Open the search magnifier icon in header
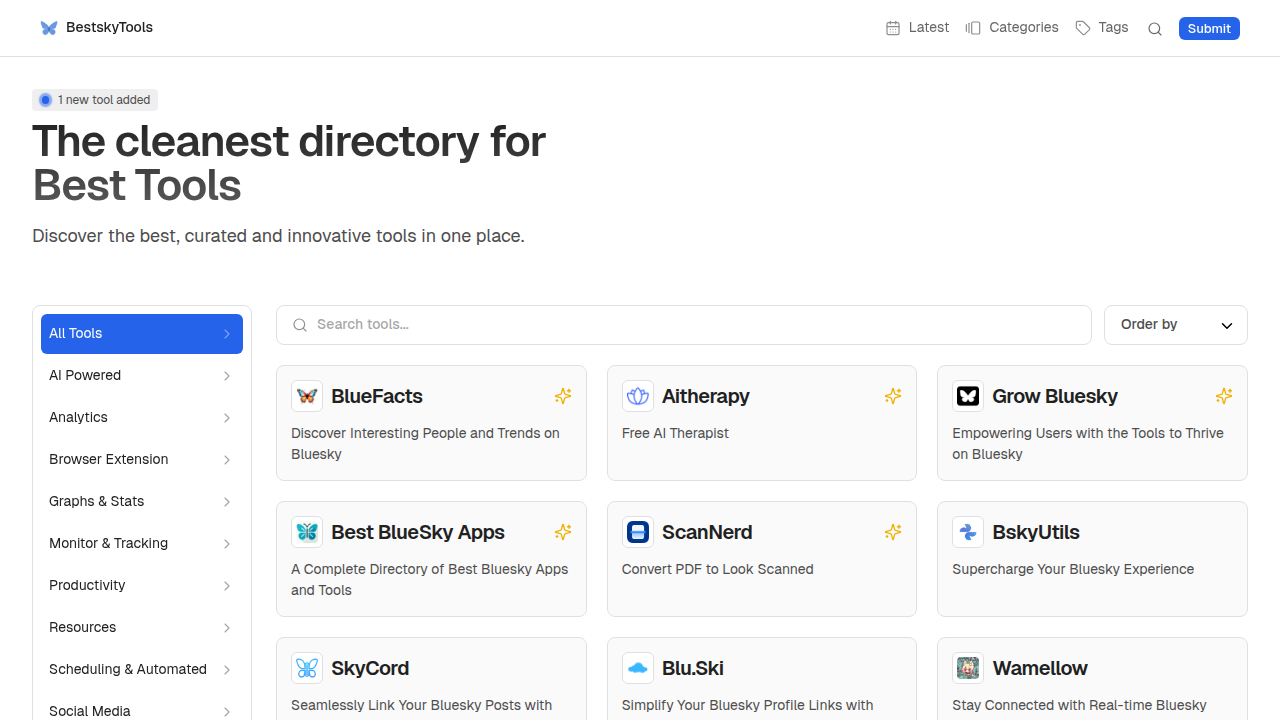1280x720 pixels. click(x=1155, y=29)
